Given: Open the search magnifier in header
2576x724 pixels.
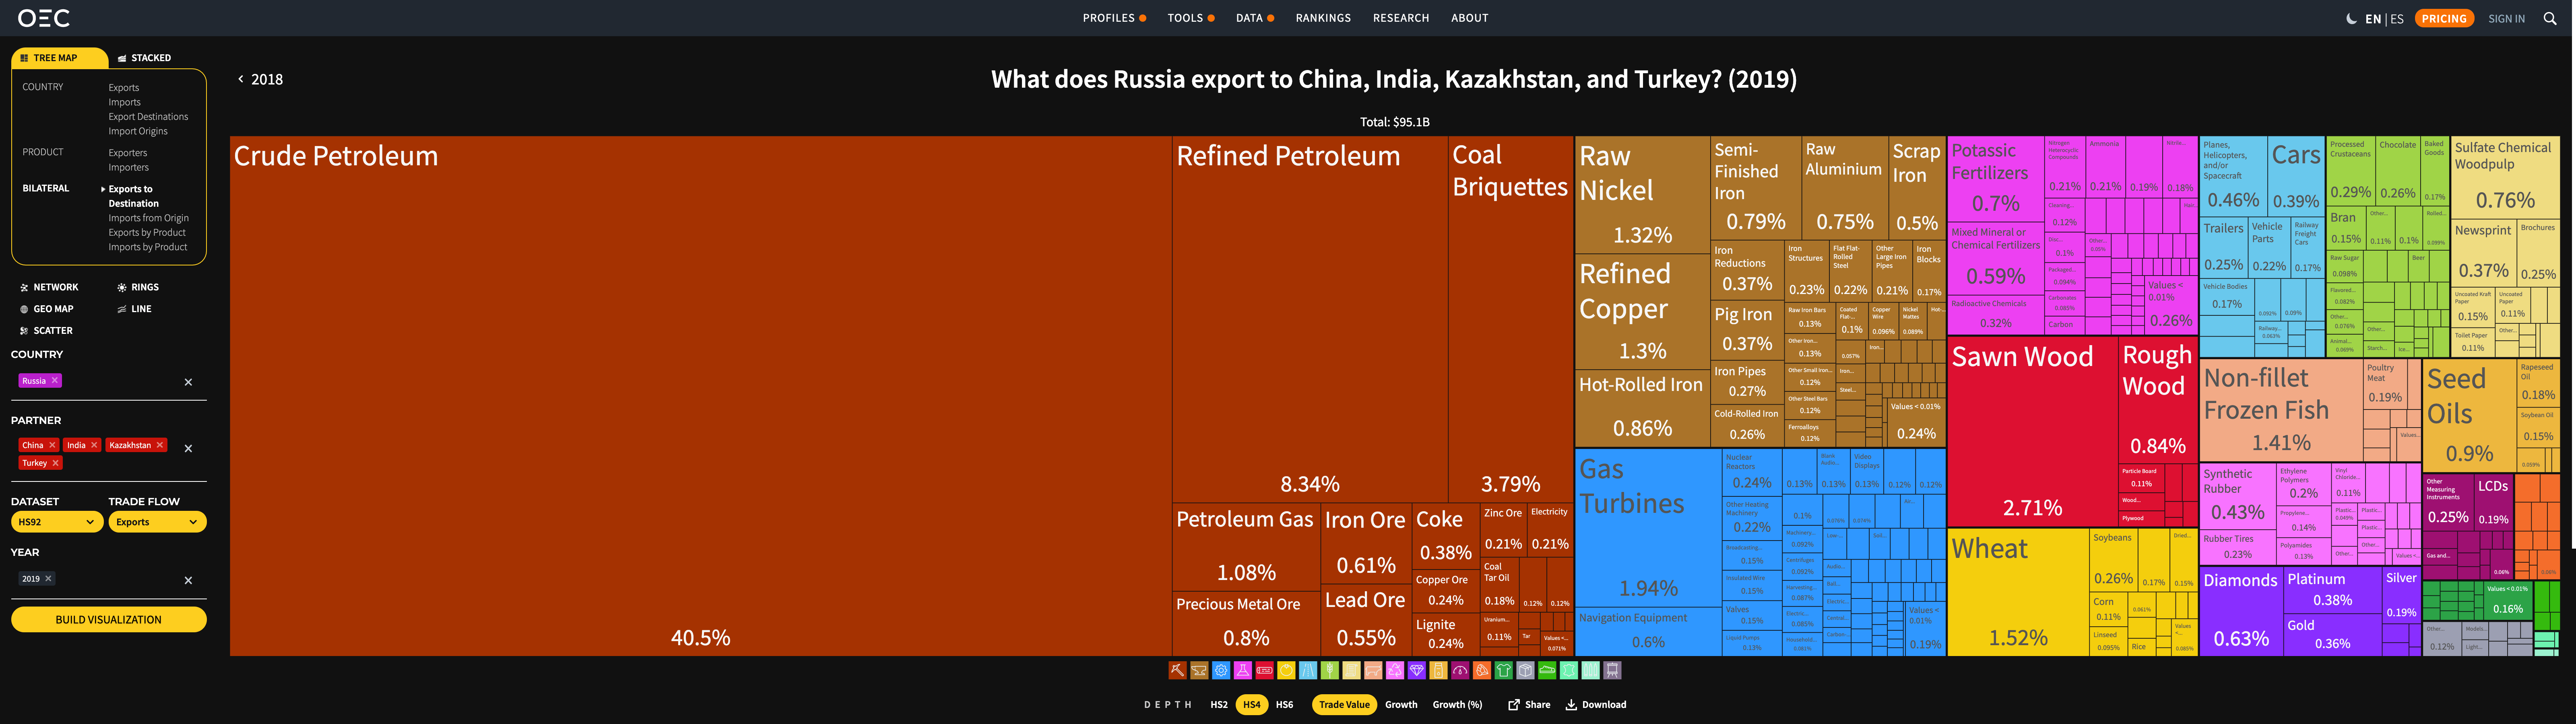Looking at the screenshot, I should click(x=2550, y=18).
